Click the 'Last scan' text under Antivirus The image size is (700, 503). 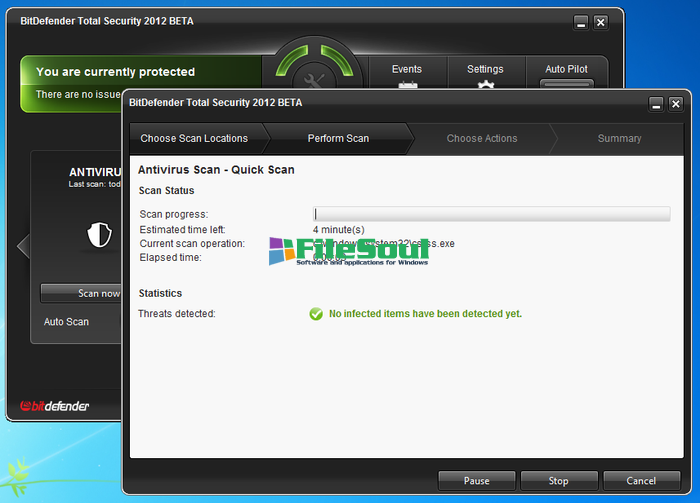pyautogui.click(x=95, y=184)
